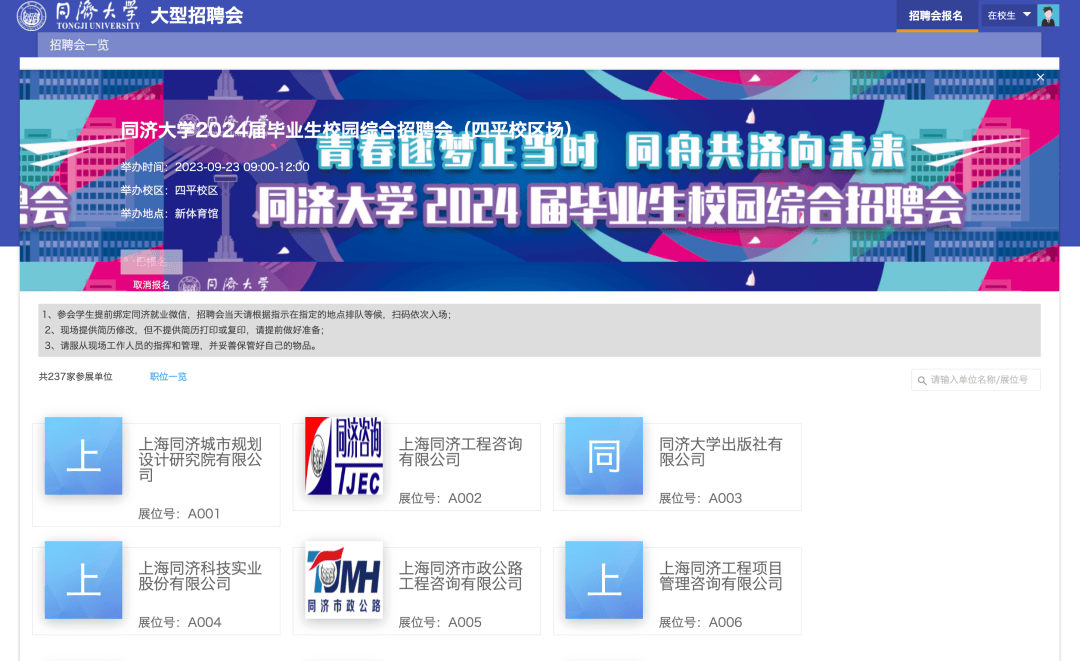Switch to the 招聘会报名 tab
Viewport: 1080px width, 661px height.
936,16
